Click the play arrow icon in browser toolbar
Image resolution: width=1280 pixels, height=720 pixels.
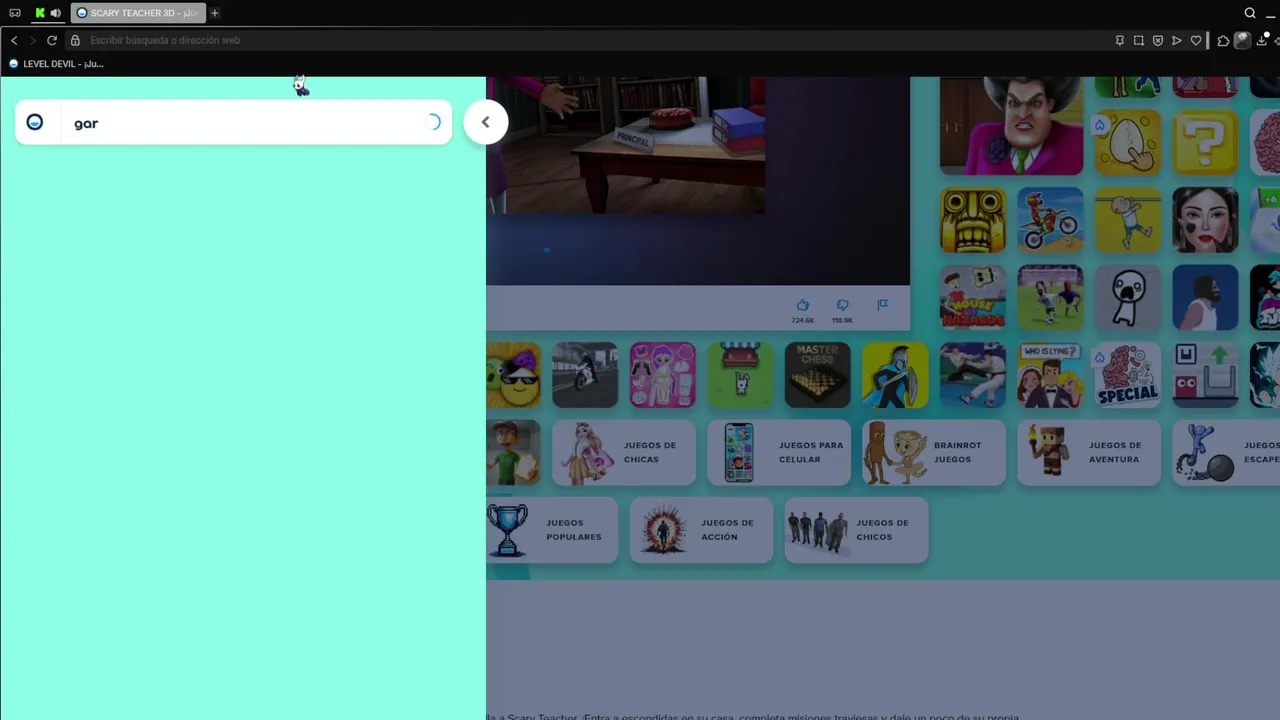1177,41
